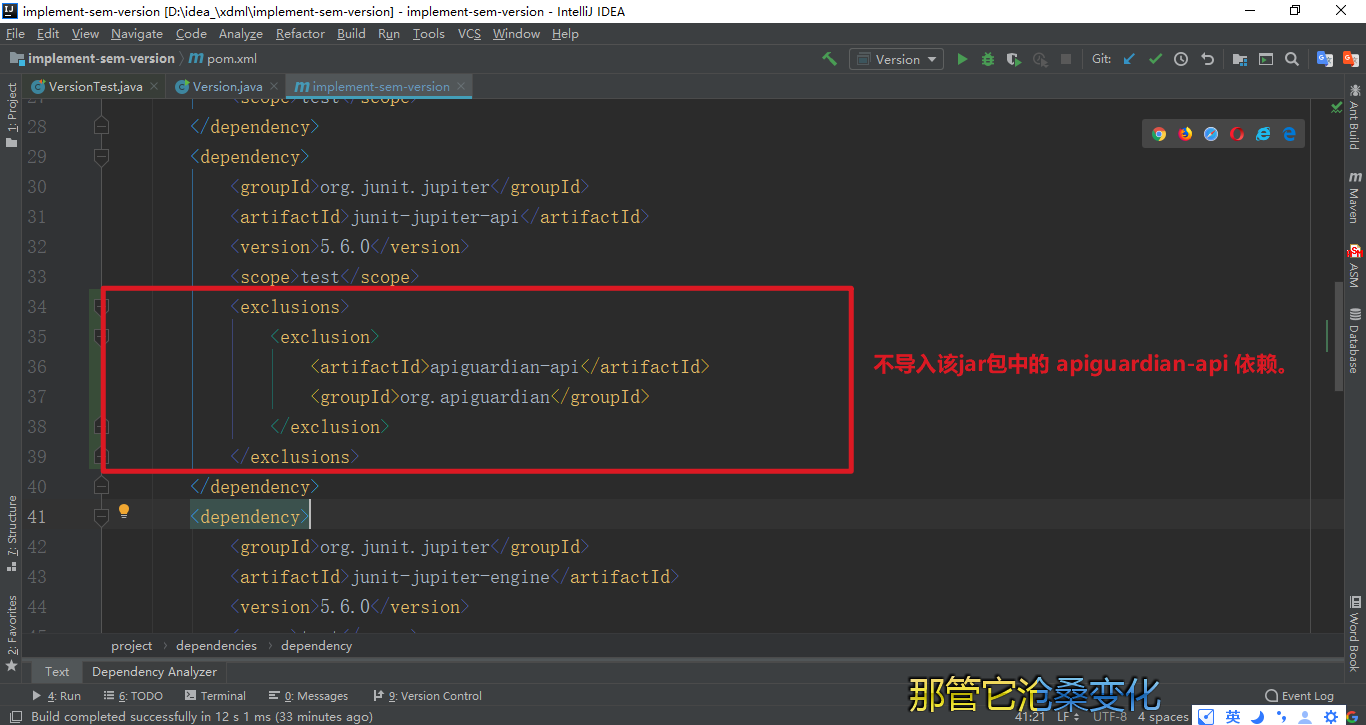Click the green inspection checkmark indicator
This screenshot has height=725, width=1366.
tap(1337, 106)
